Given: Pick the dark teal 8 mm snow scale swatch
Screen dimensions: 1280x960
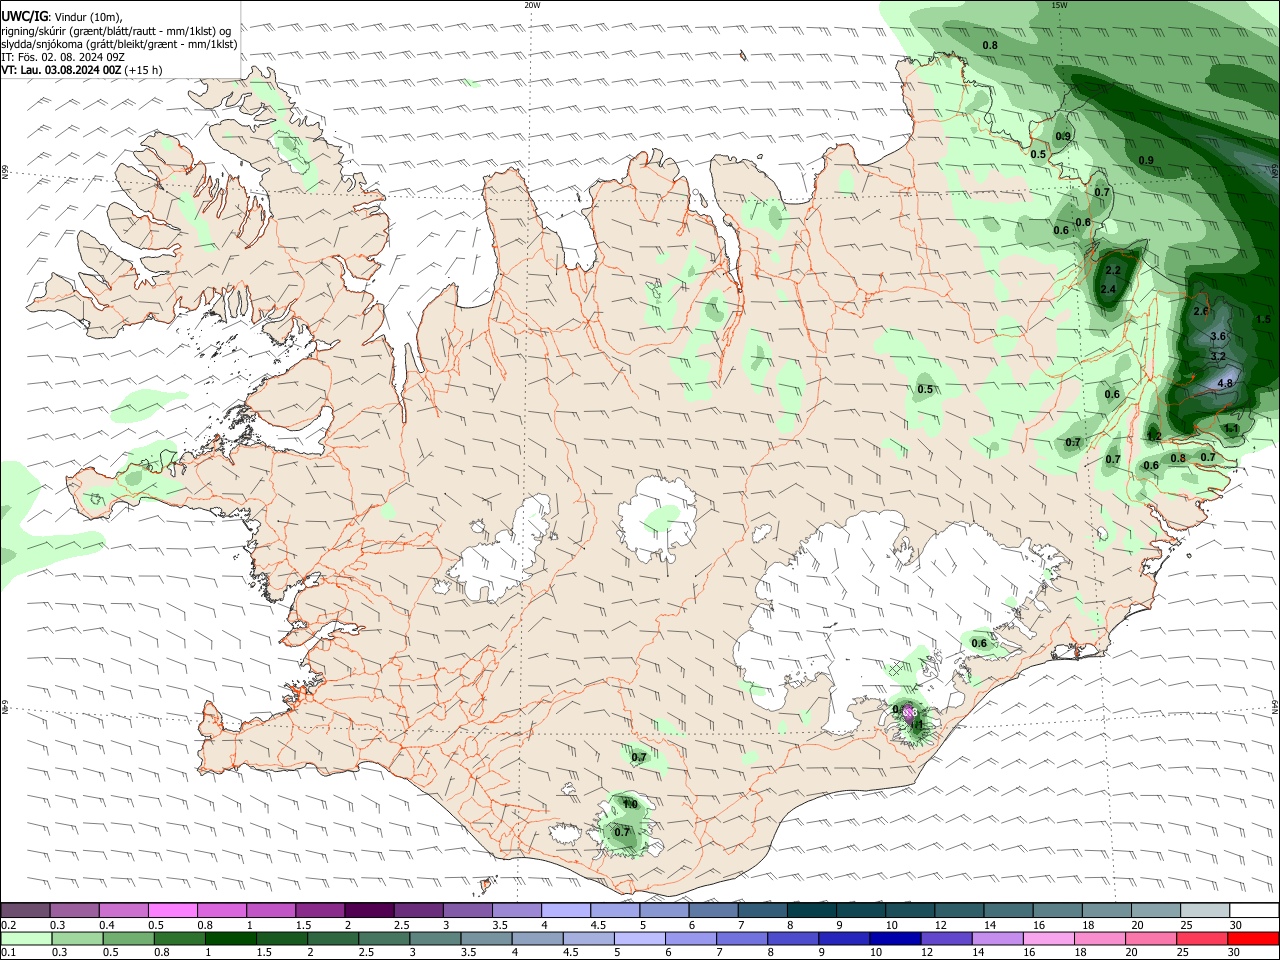Looking at the screenshot, I should click(812, 910).
